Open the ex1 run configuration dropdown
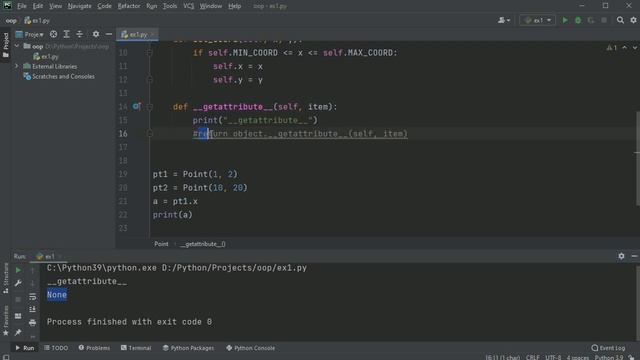The width and height of the screenshot is (640, 360). [538, 20]
